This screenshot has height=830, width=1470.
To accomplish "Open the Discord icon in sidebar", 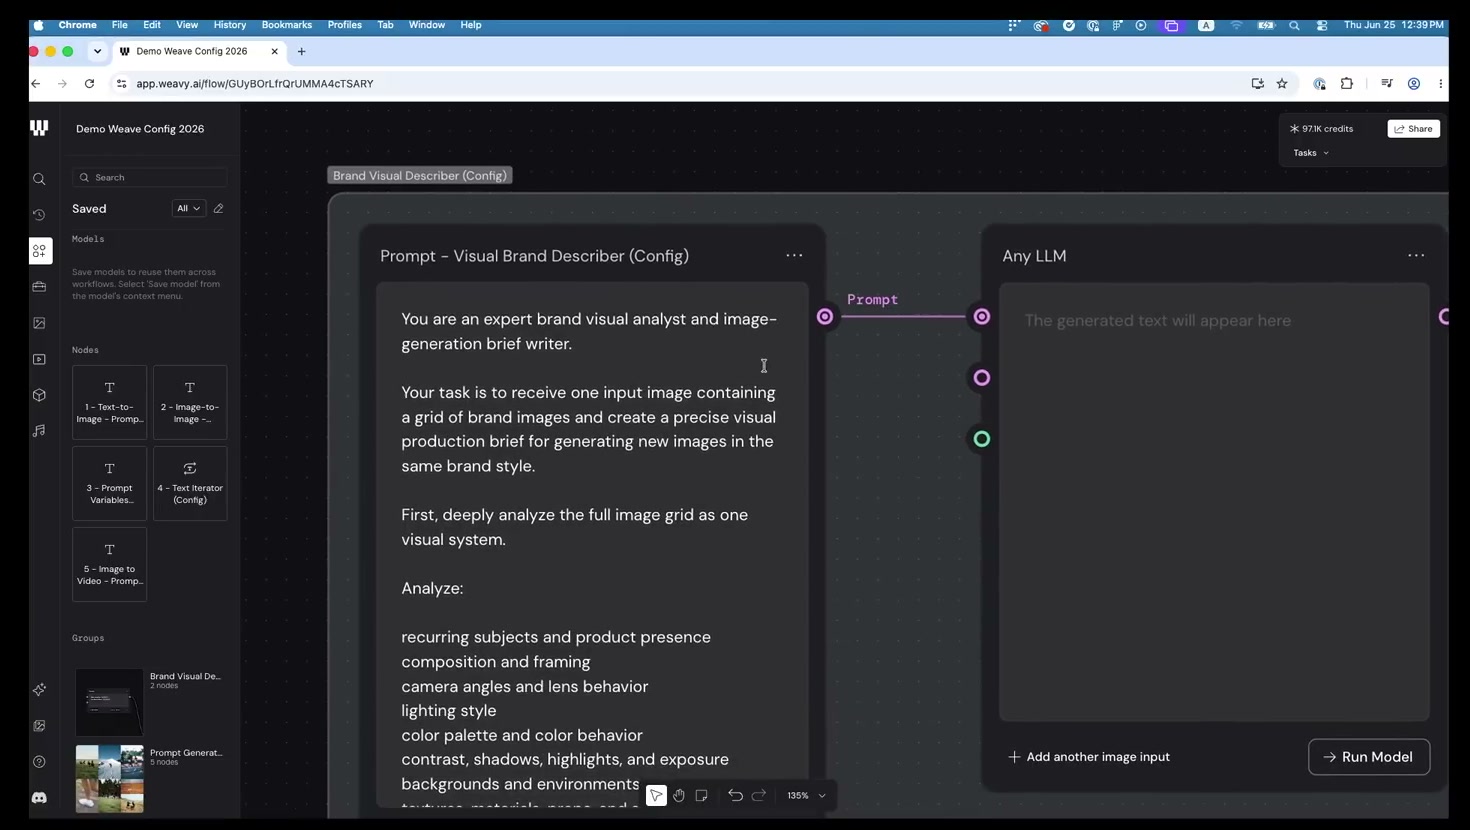I will pos(39,798).
